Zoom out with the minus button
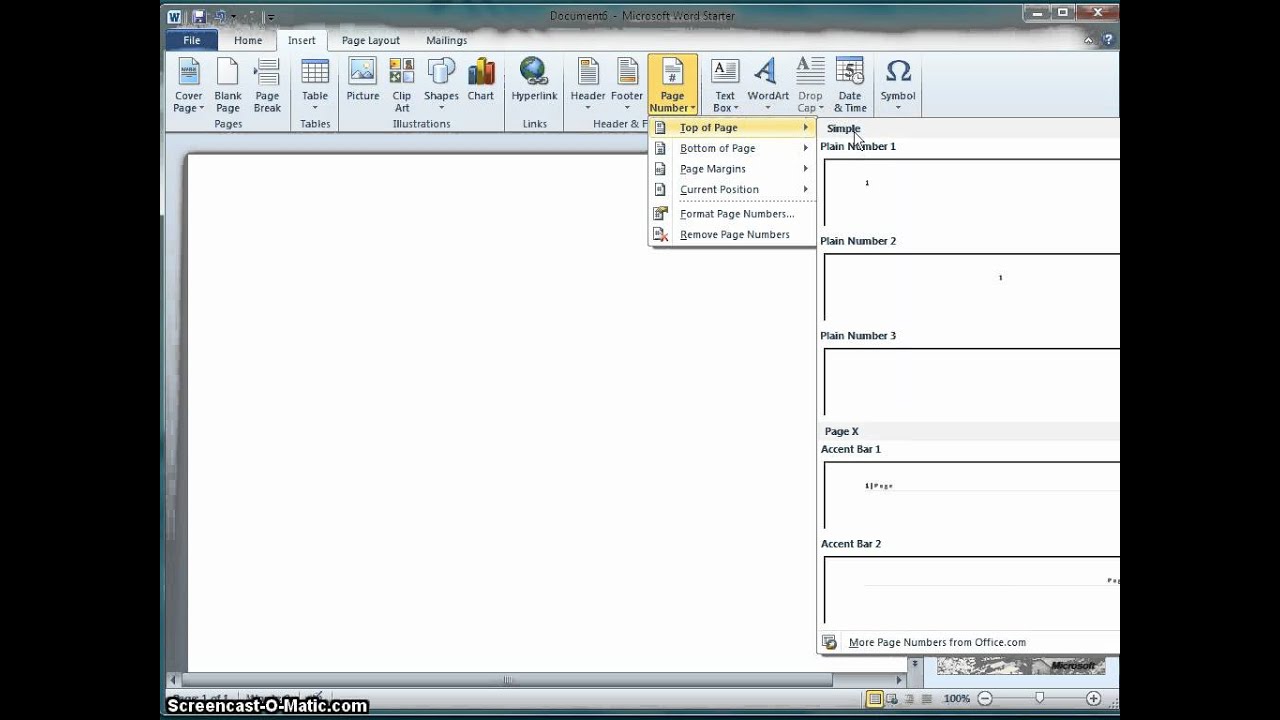 tap(985, 698)
